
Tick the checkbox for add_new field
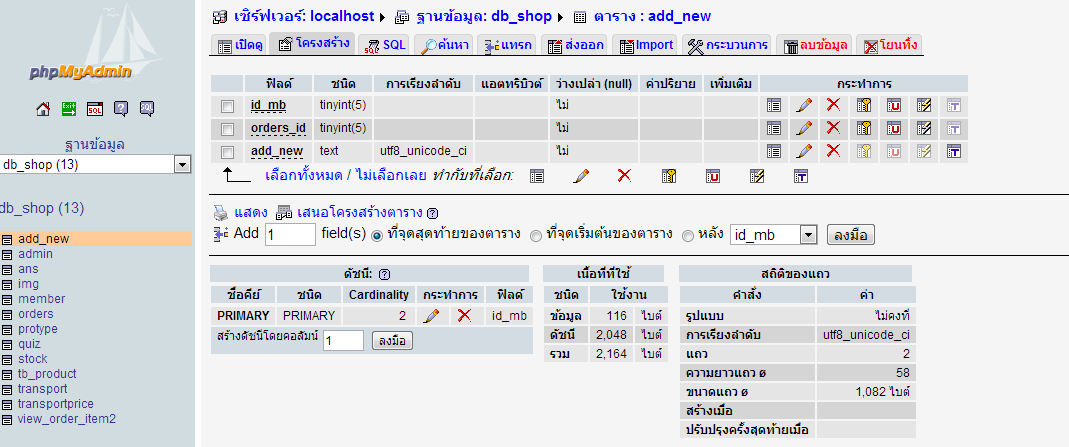(x=228, y=152)
